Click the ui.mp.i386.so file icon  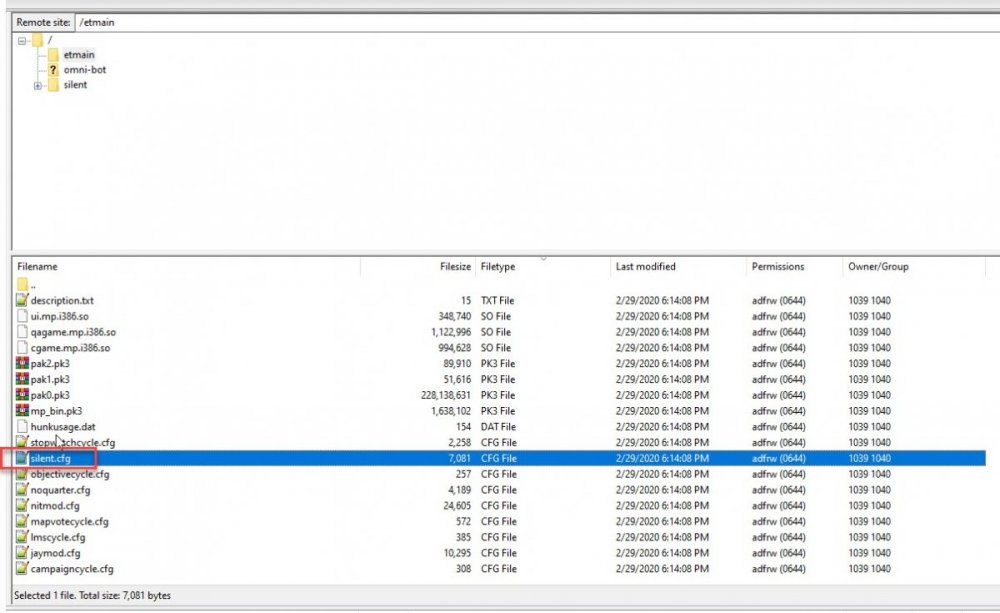click(x=22, y=316)
